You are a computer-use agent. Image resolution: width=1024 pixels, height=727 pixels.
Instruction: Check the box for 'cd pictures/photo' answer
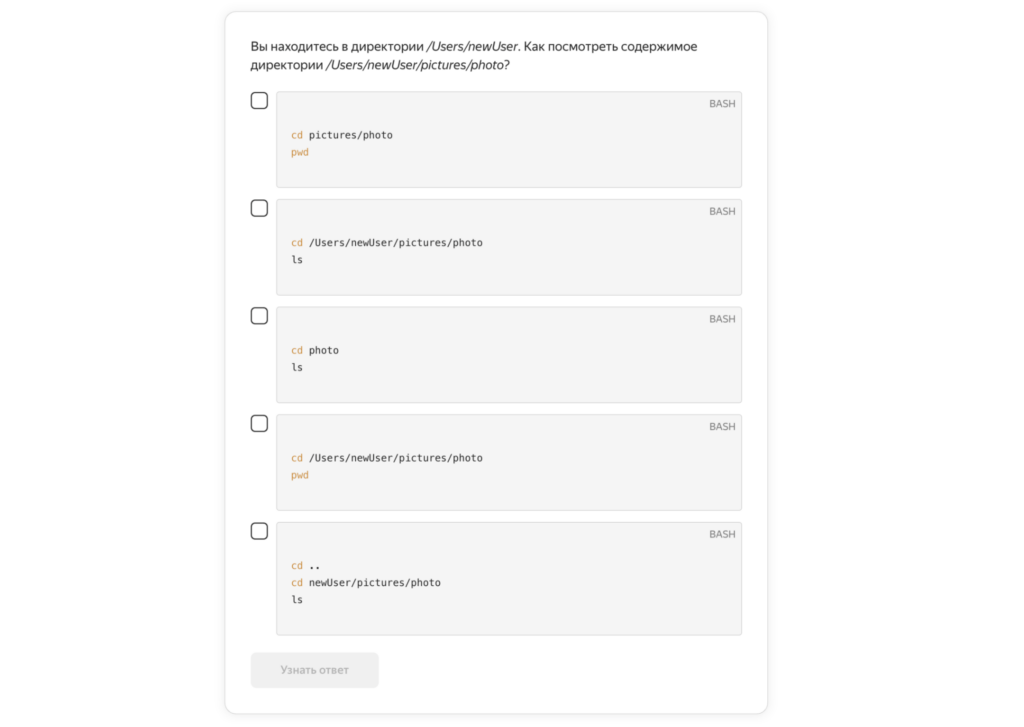point(259,100)
